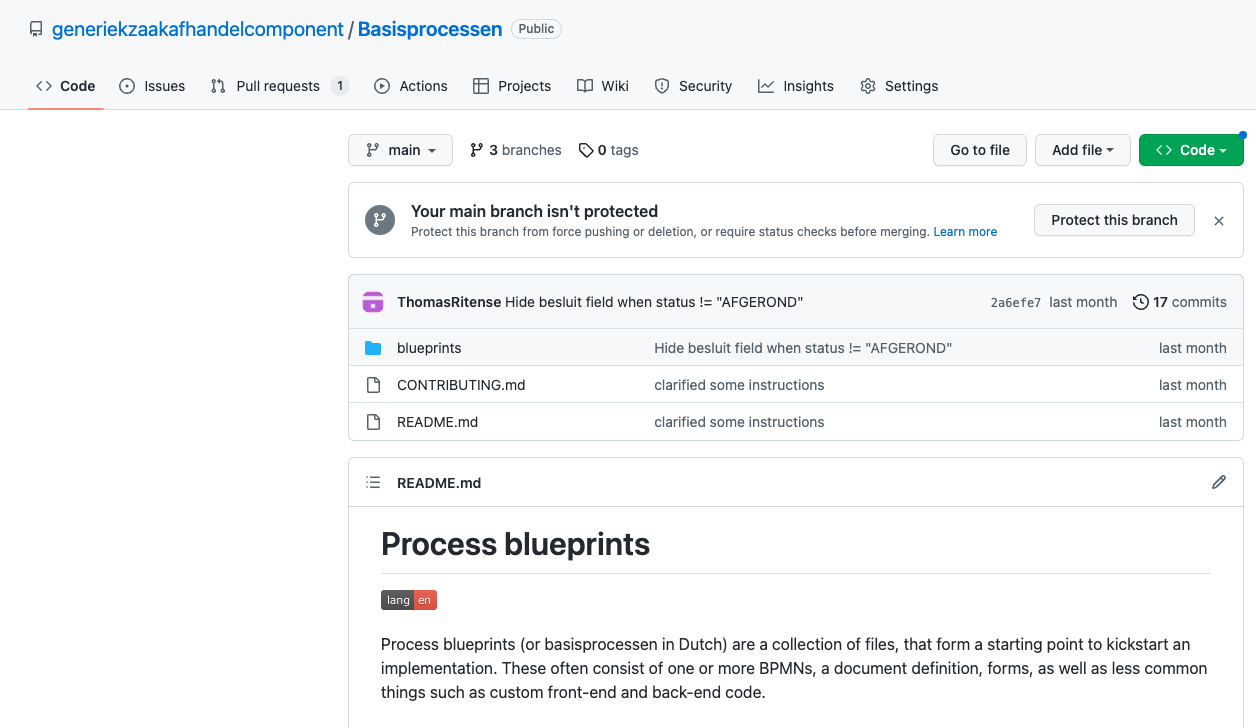Expand the green Code dropdown button
The height and width of the screenshot is (728, 1256).
(x=1190, y=150)
